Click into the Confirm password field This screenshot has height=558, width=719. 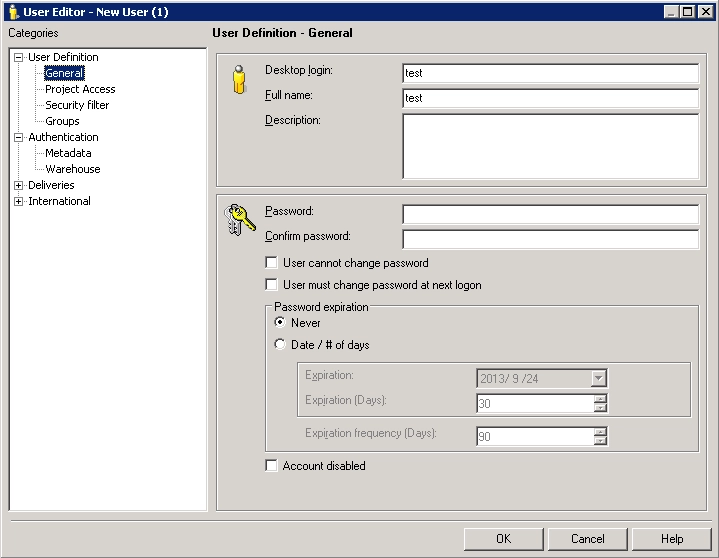click(551, 239)
